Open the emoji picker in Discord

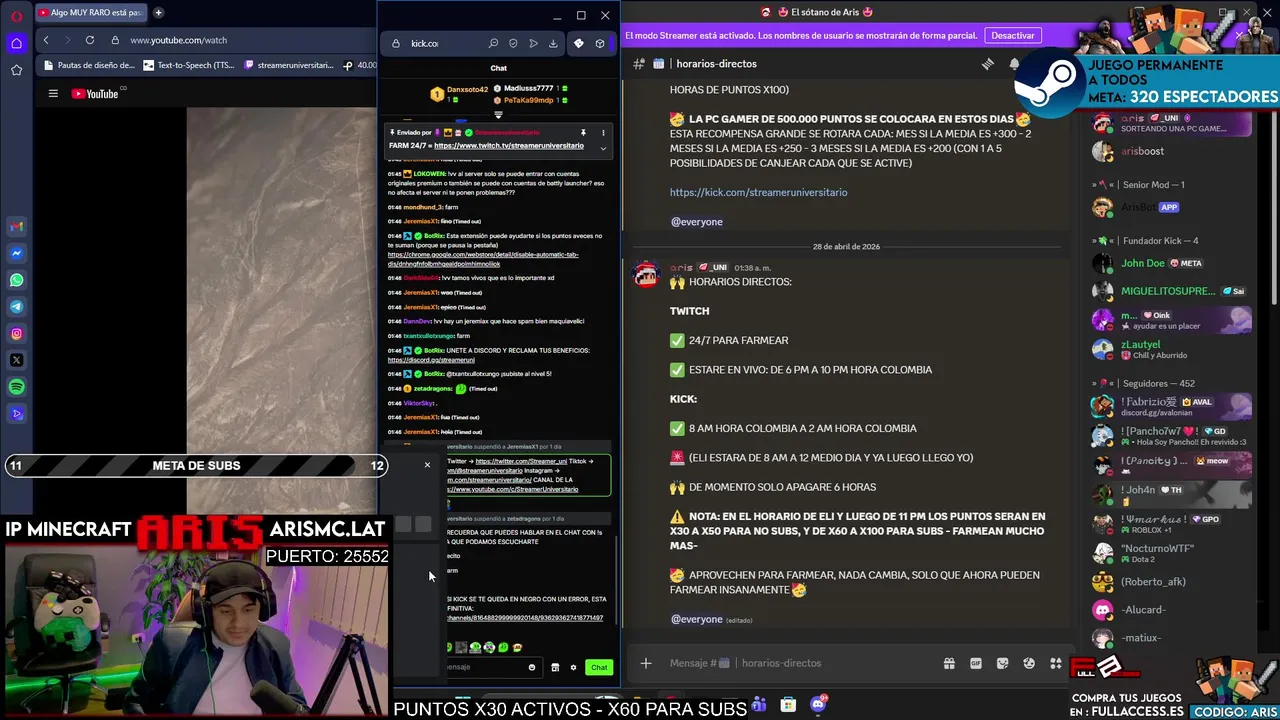1029,663
